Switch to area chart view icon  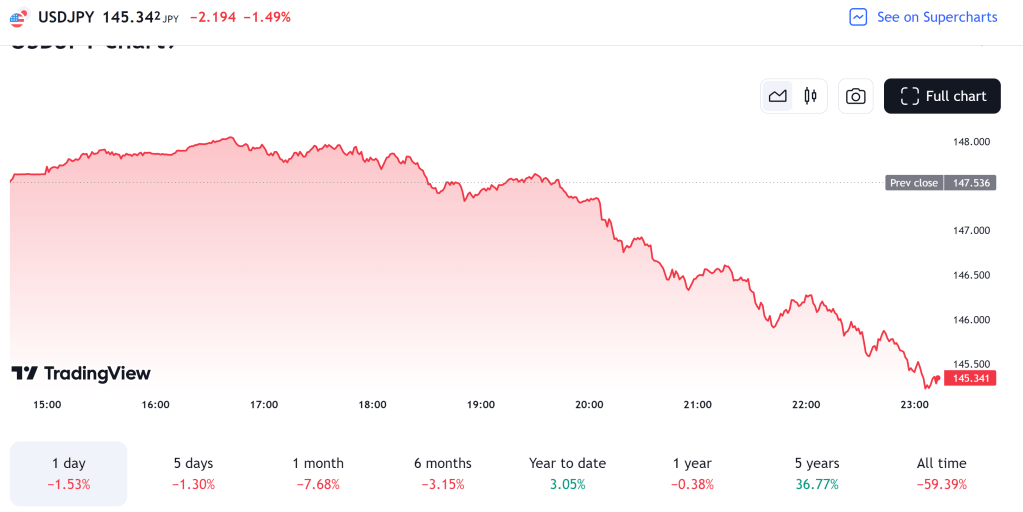(x=777, y=96)
